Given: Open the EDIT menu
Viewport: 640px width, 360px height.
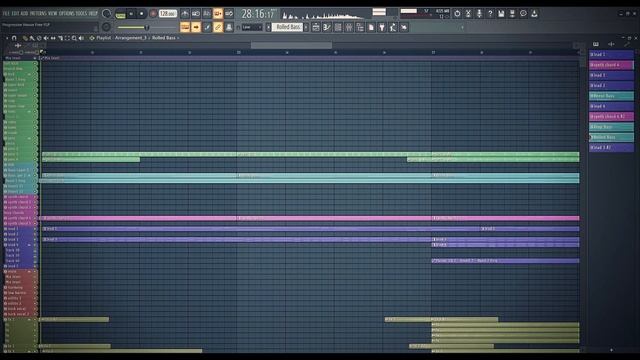Looking at the screenshot, I should coord(15,13).
